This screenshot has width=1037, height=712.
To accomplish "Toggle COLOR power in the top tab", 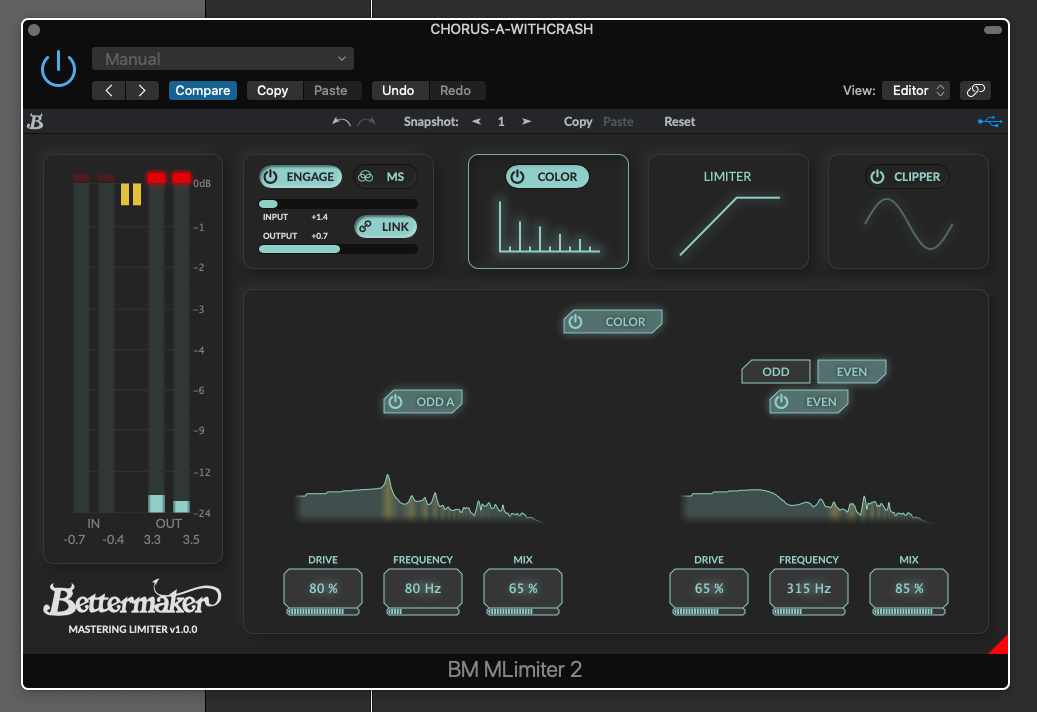I will [548, 177].
